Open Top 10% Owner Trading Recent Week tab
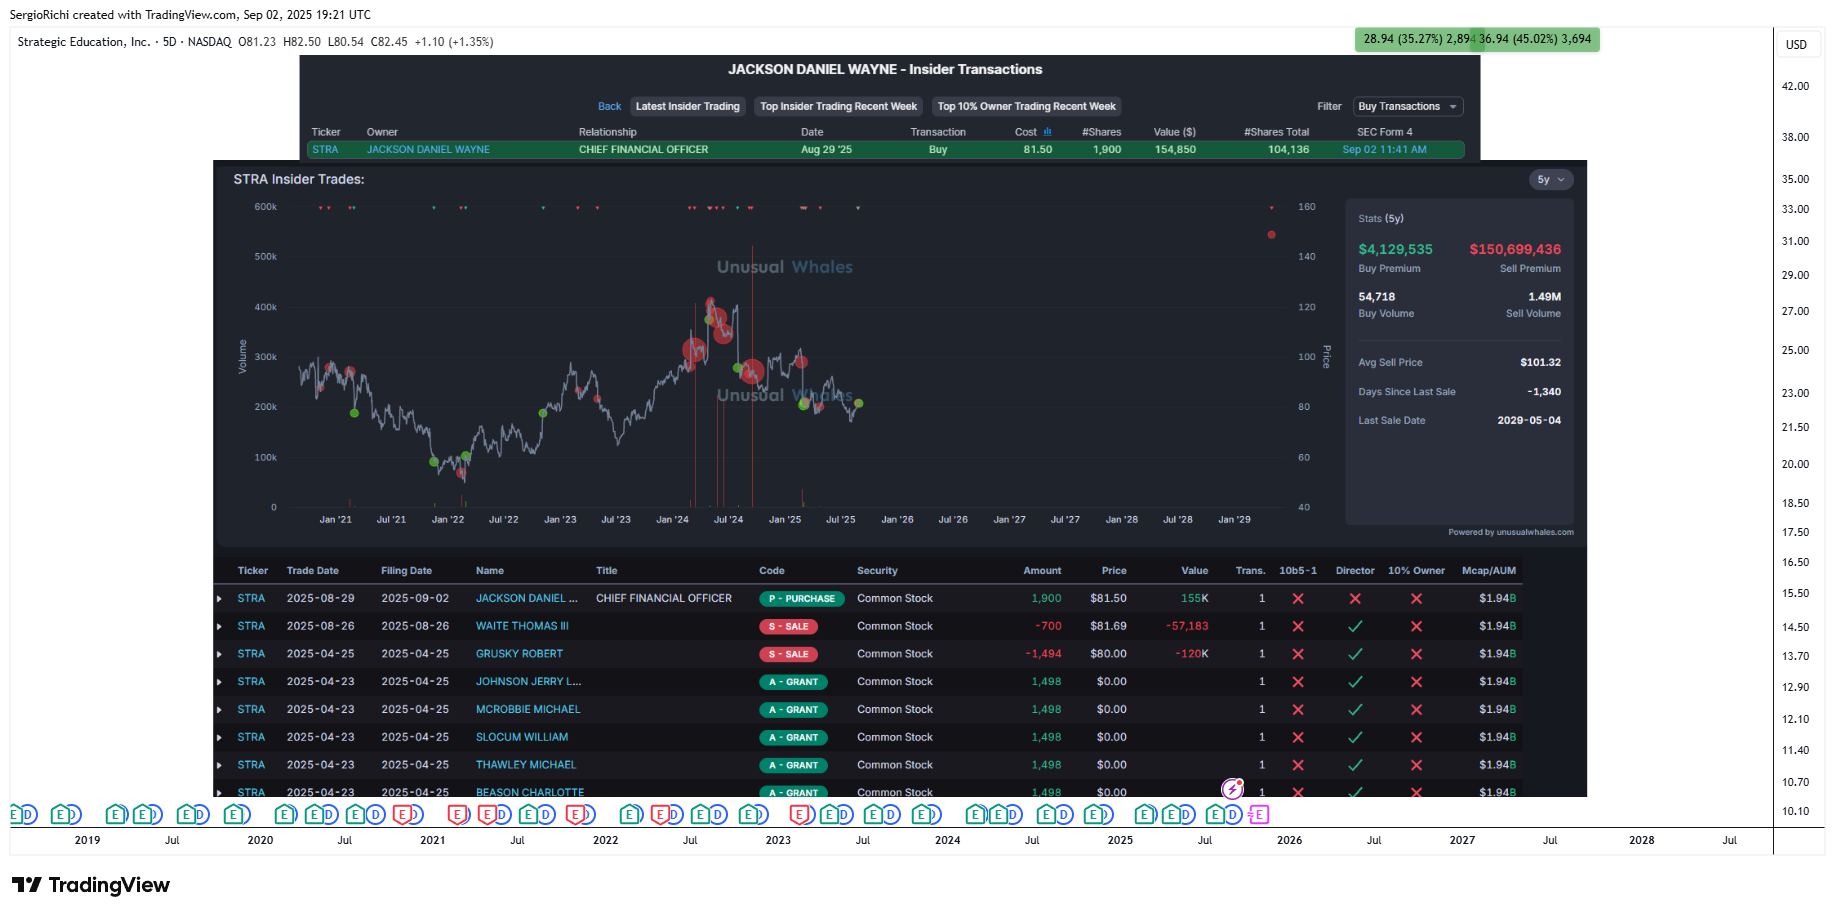The image size is (1835, 915). point(1026,106)
